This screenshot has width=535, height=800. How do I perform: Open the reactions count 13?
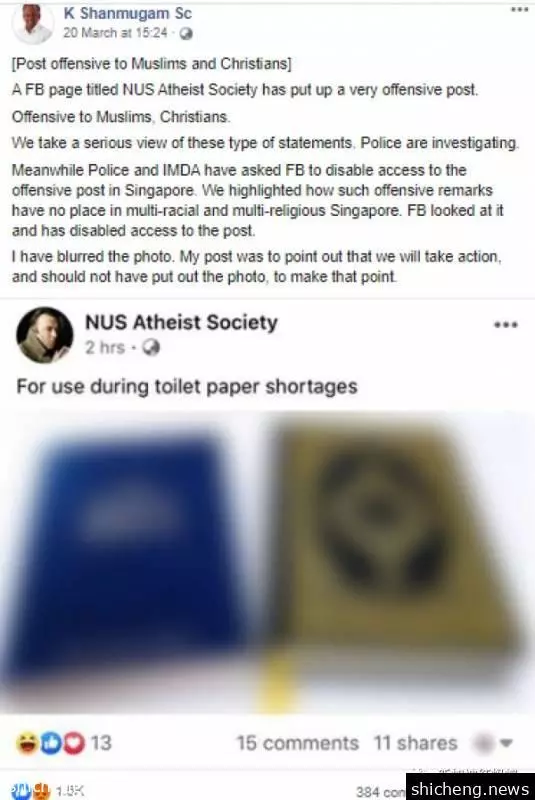[x=101, y=743]
